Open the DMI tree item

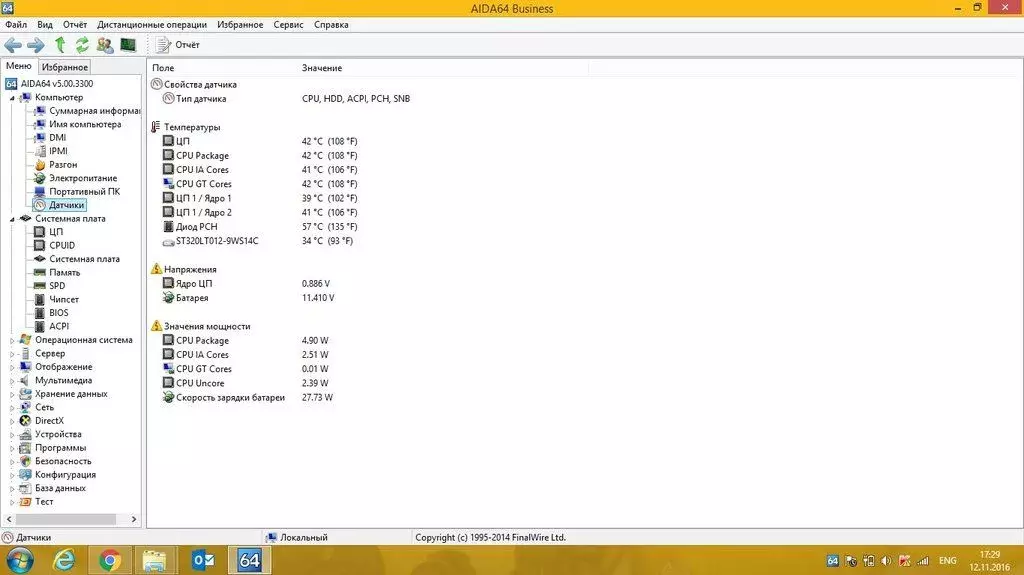coord(57,138)
